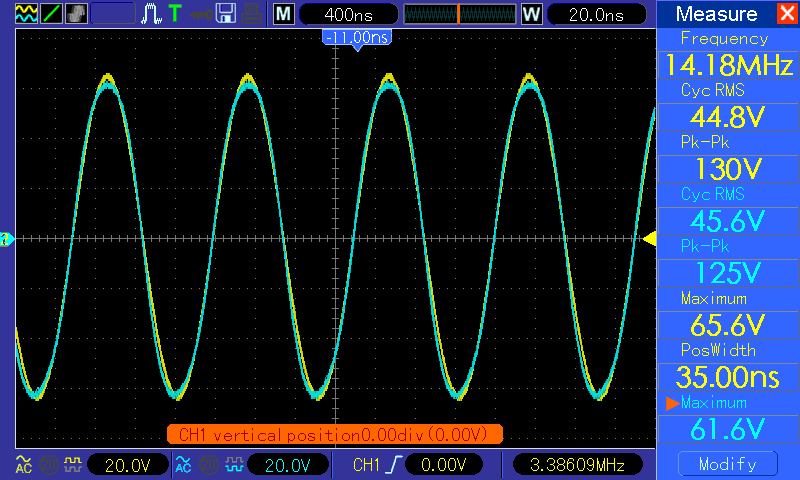The width and height of the screenshot is (800, 480).
Task: Click the -11.00ns horizontal trigger position marker
Action: pyautogui.click(x=356, y=37)
